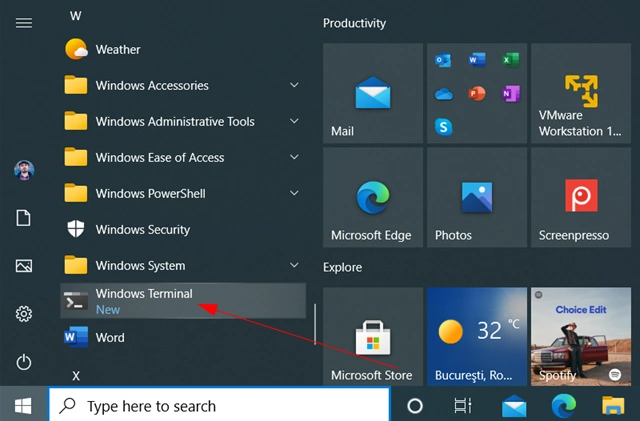Expand the Windows Administrative Tools chevron
This screenshot has width=640, height=421.
(x=294, y=121)
